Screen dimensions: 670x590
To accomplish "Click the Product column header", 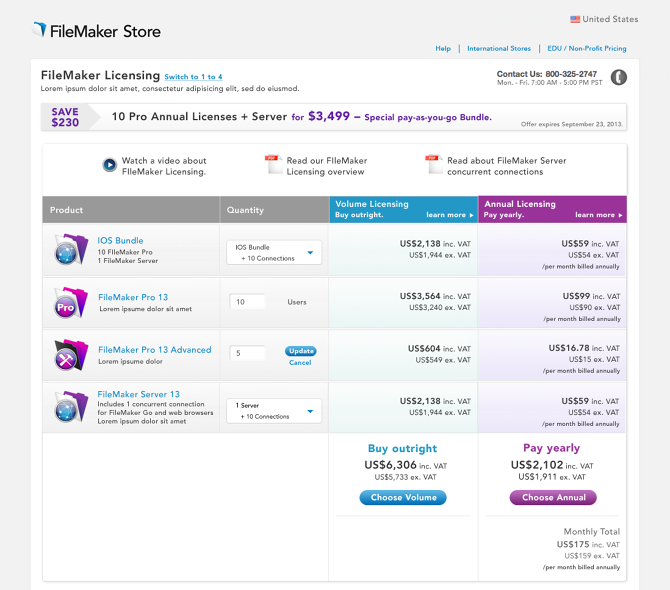I will coord(131,209).
